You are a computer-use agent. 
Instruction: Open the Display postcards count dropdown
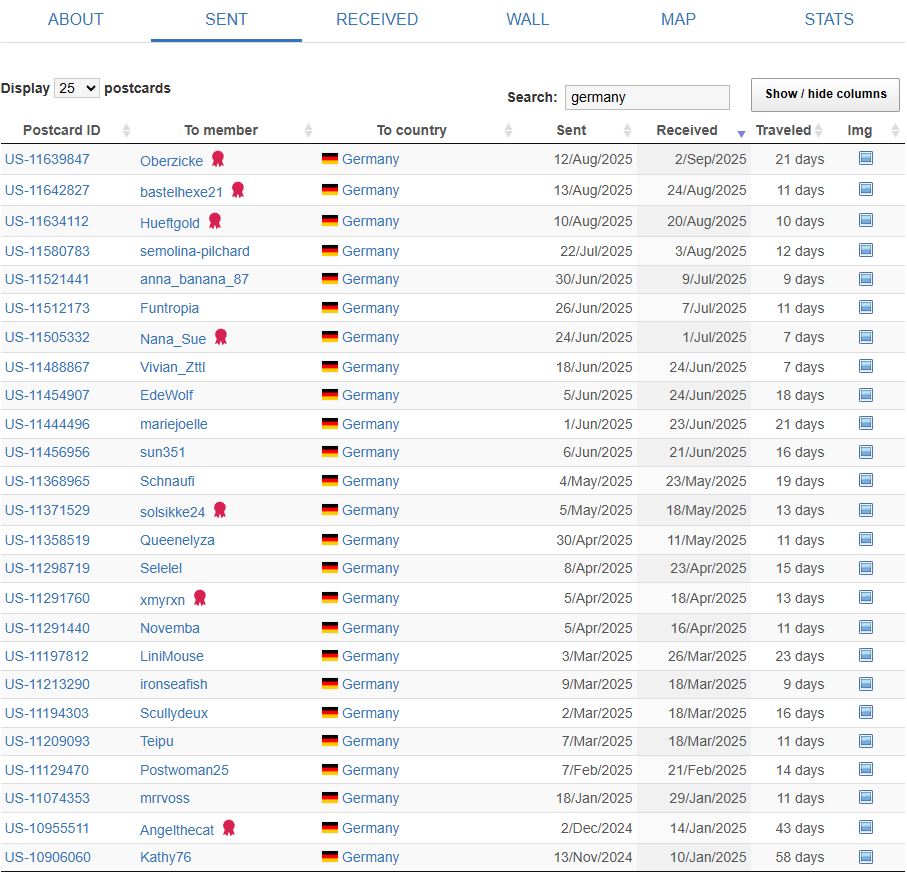click(x=77, y=88)
